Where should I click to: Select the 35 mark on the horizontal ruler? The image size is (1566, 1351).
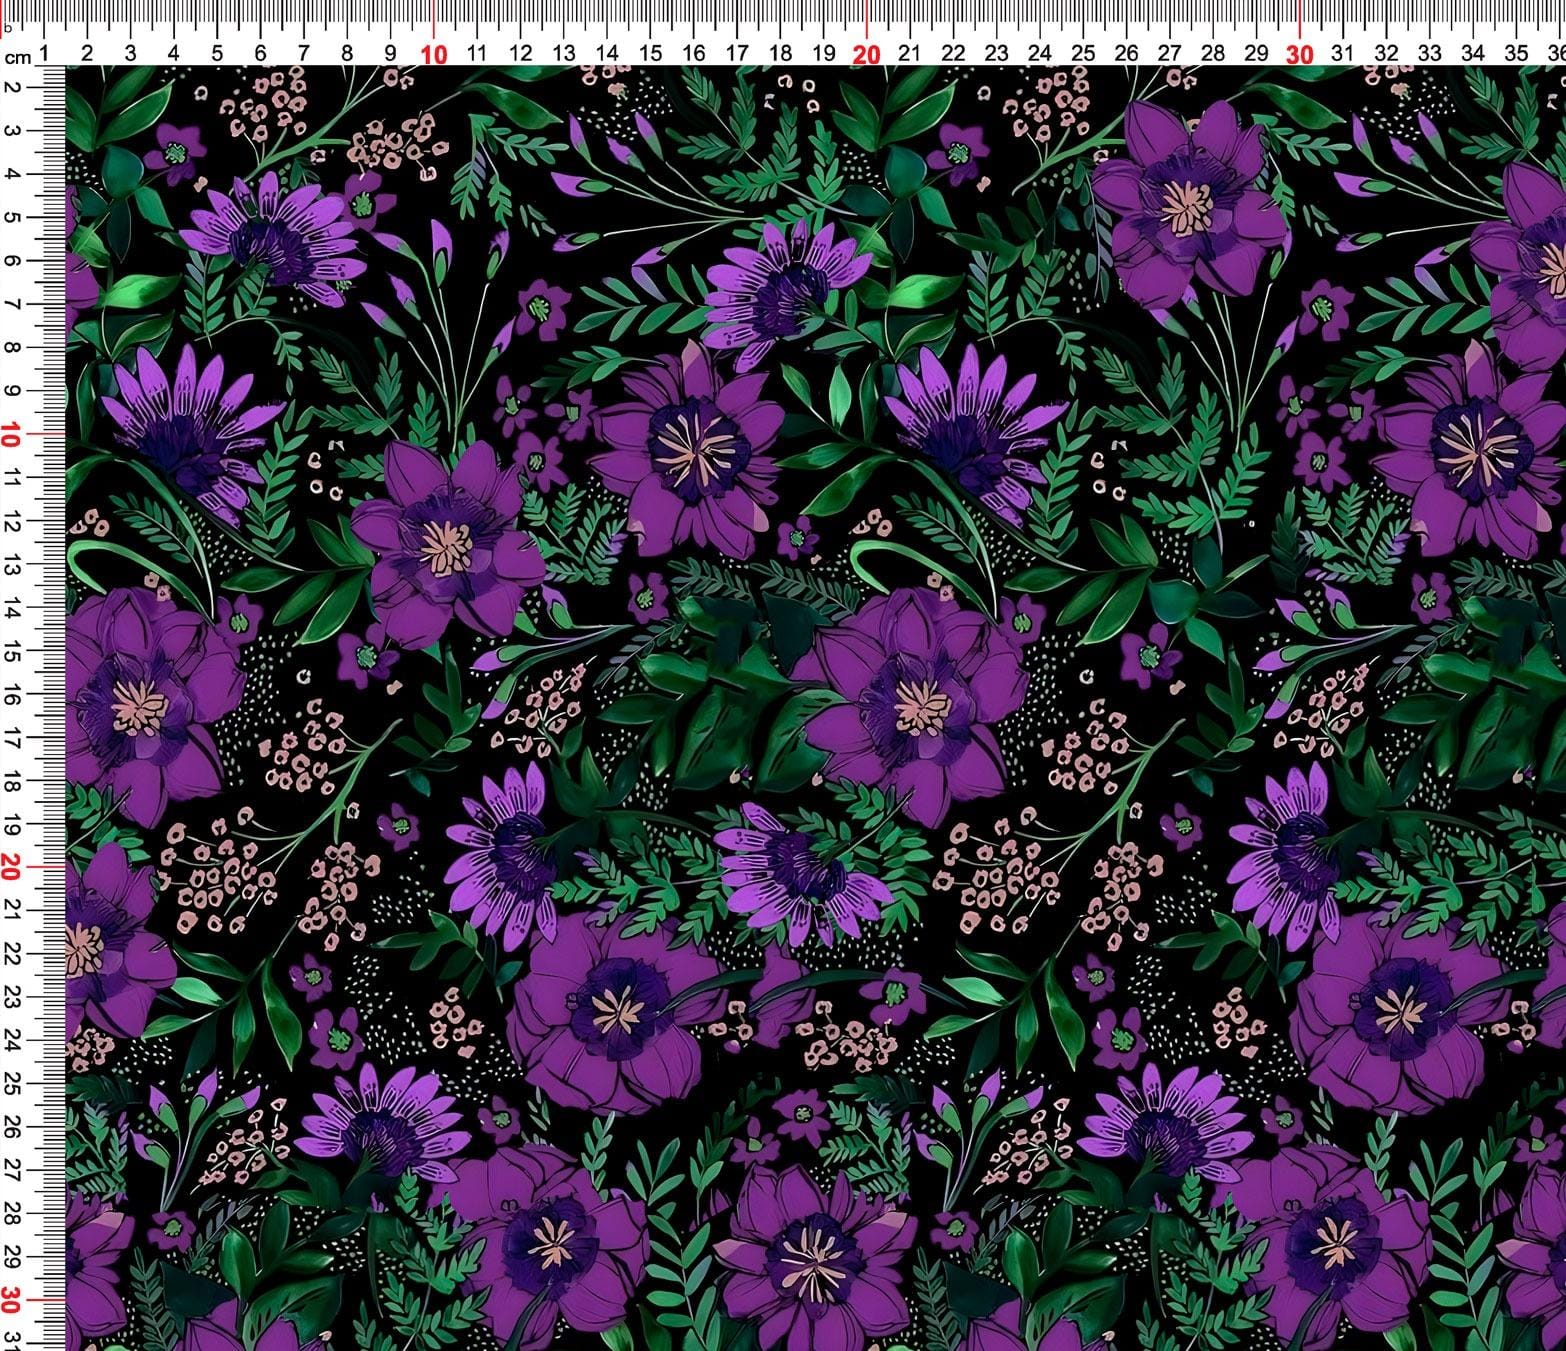[x=1516, y=53]
